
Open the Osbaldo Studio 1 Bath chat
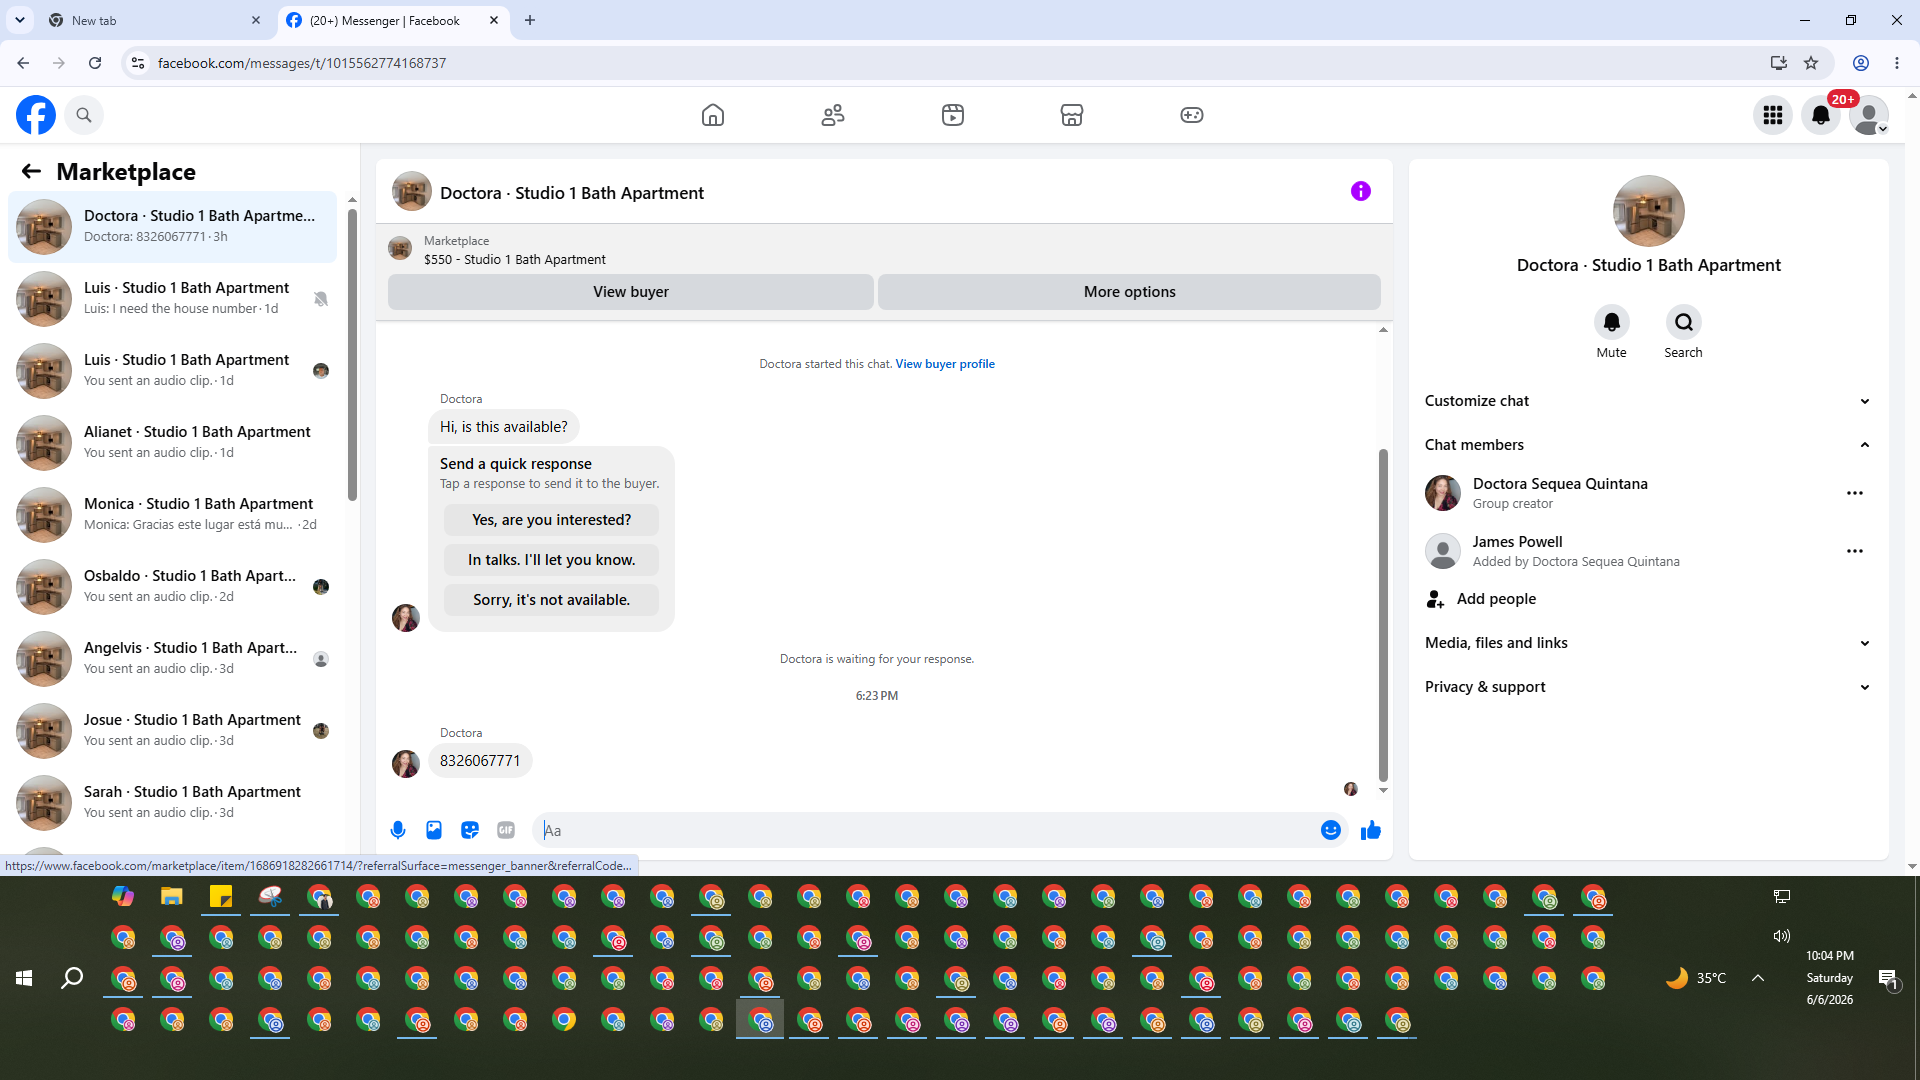[x=173, y=586]
